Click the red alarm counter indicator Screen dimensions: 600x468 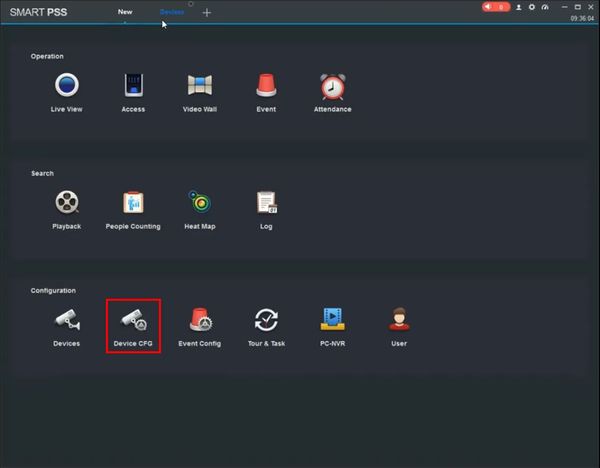click(496, 7)
